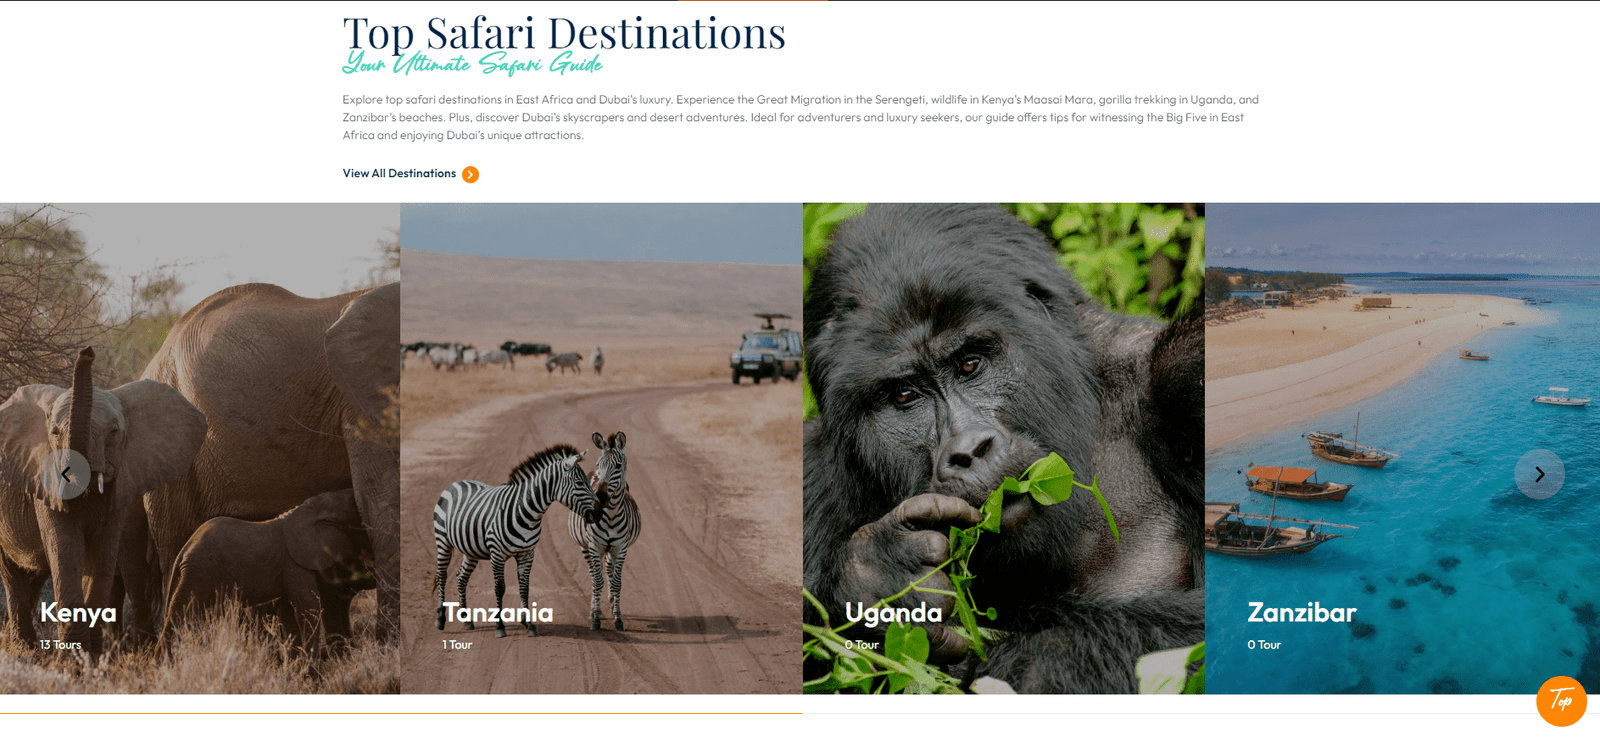Click the 0 Tour label under Zanzibar

coord(1264,645)
